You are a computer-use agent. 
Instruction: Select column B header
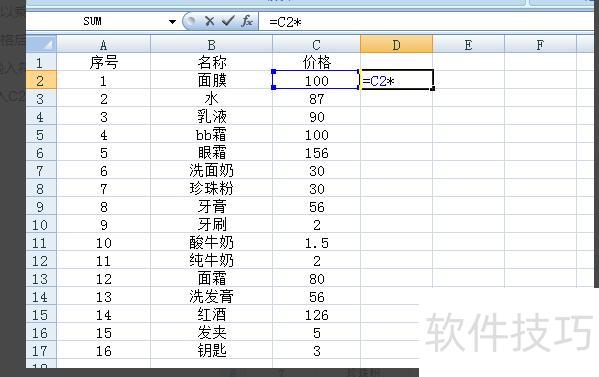coord(212,45)
